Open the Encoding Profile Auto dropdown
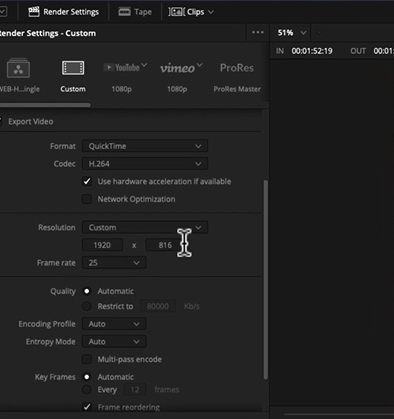 tap(114, 324)
